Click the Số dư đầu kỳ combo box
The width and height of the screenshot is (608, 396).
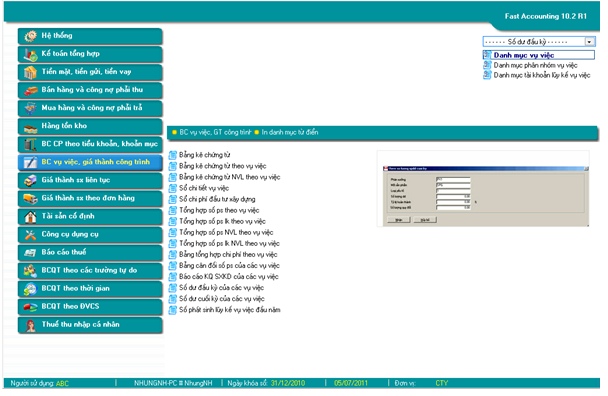pos(539,42)
